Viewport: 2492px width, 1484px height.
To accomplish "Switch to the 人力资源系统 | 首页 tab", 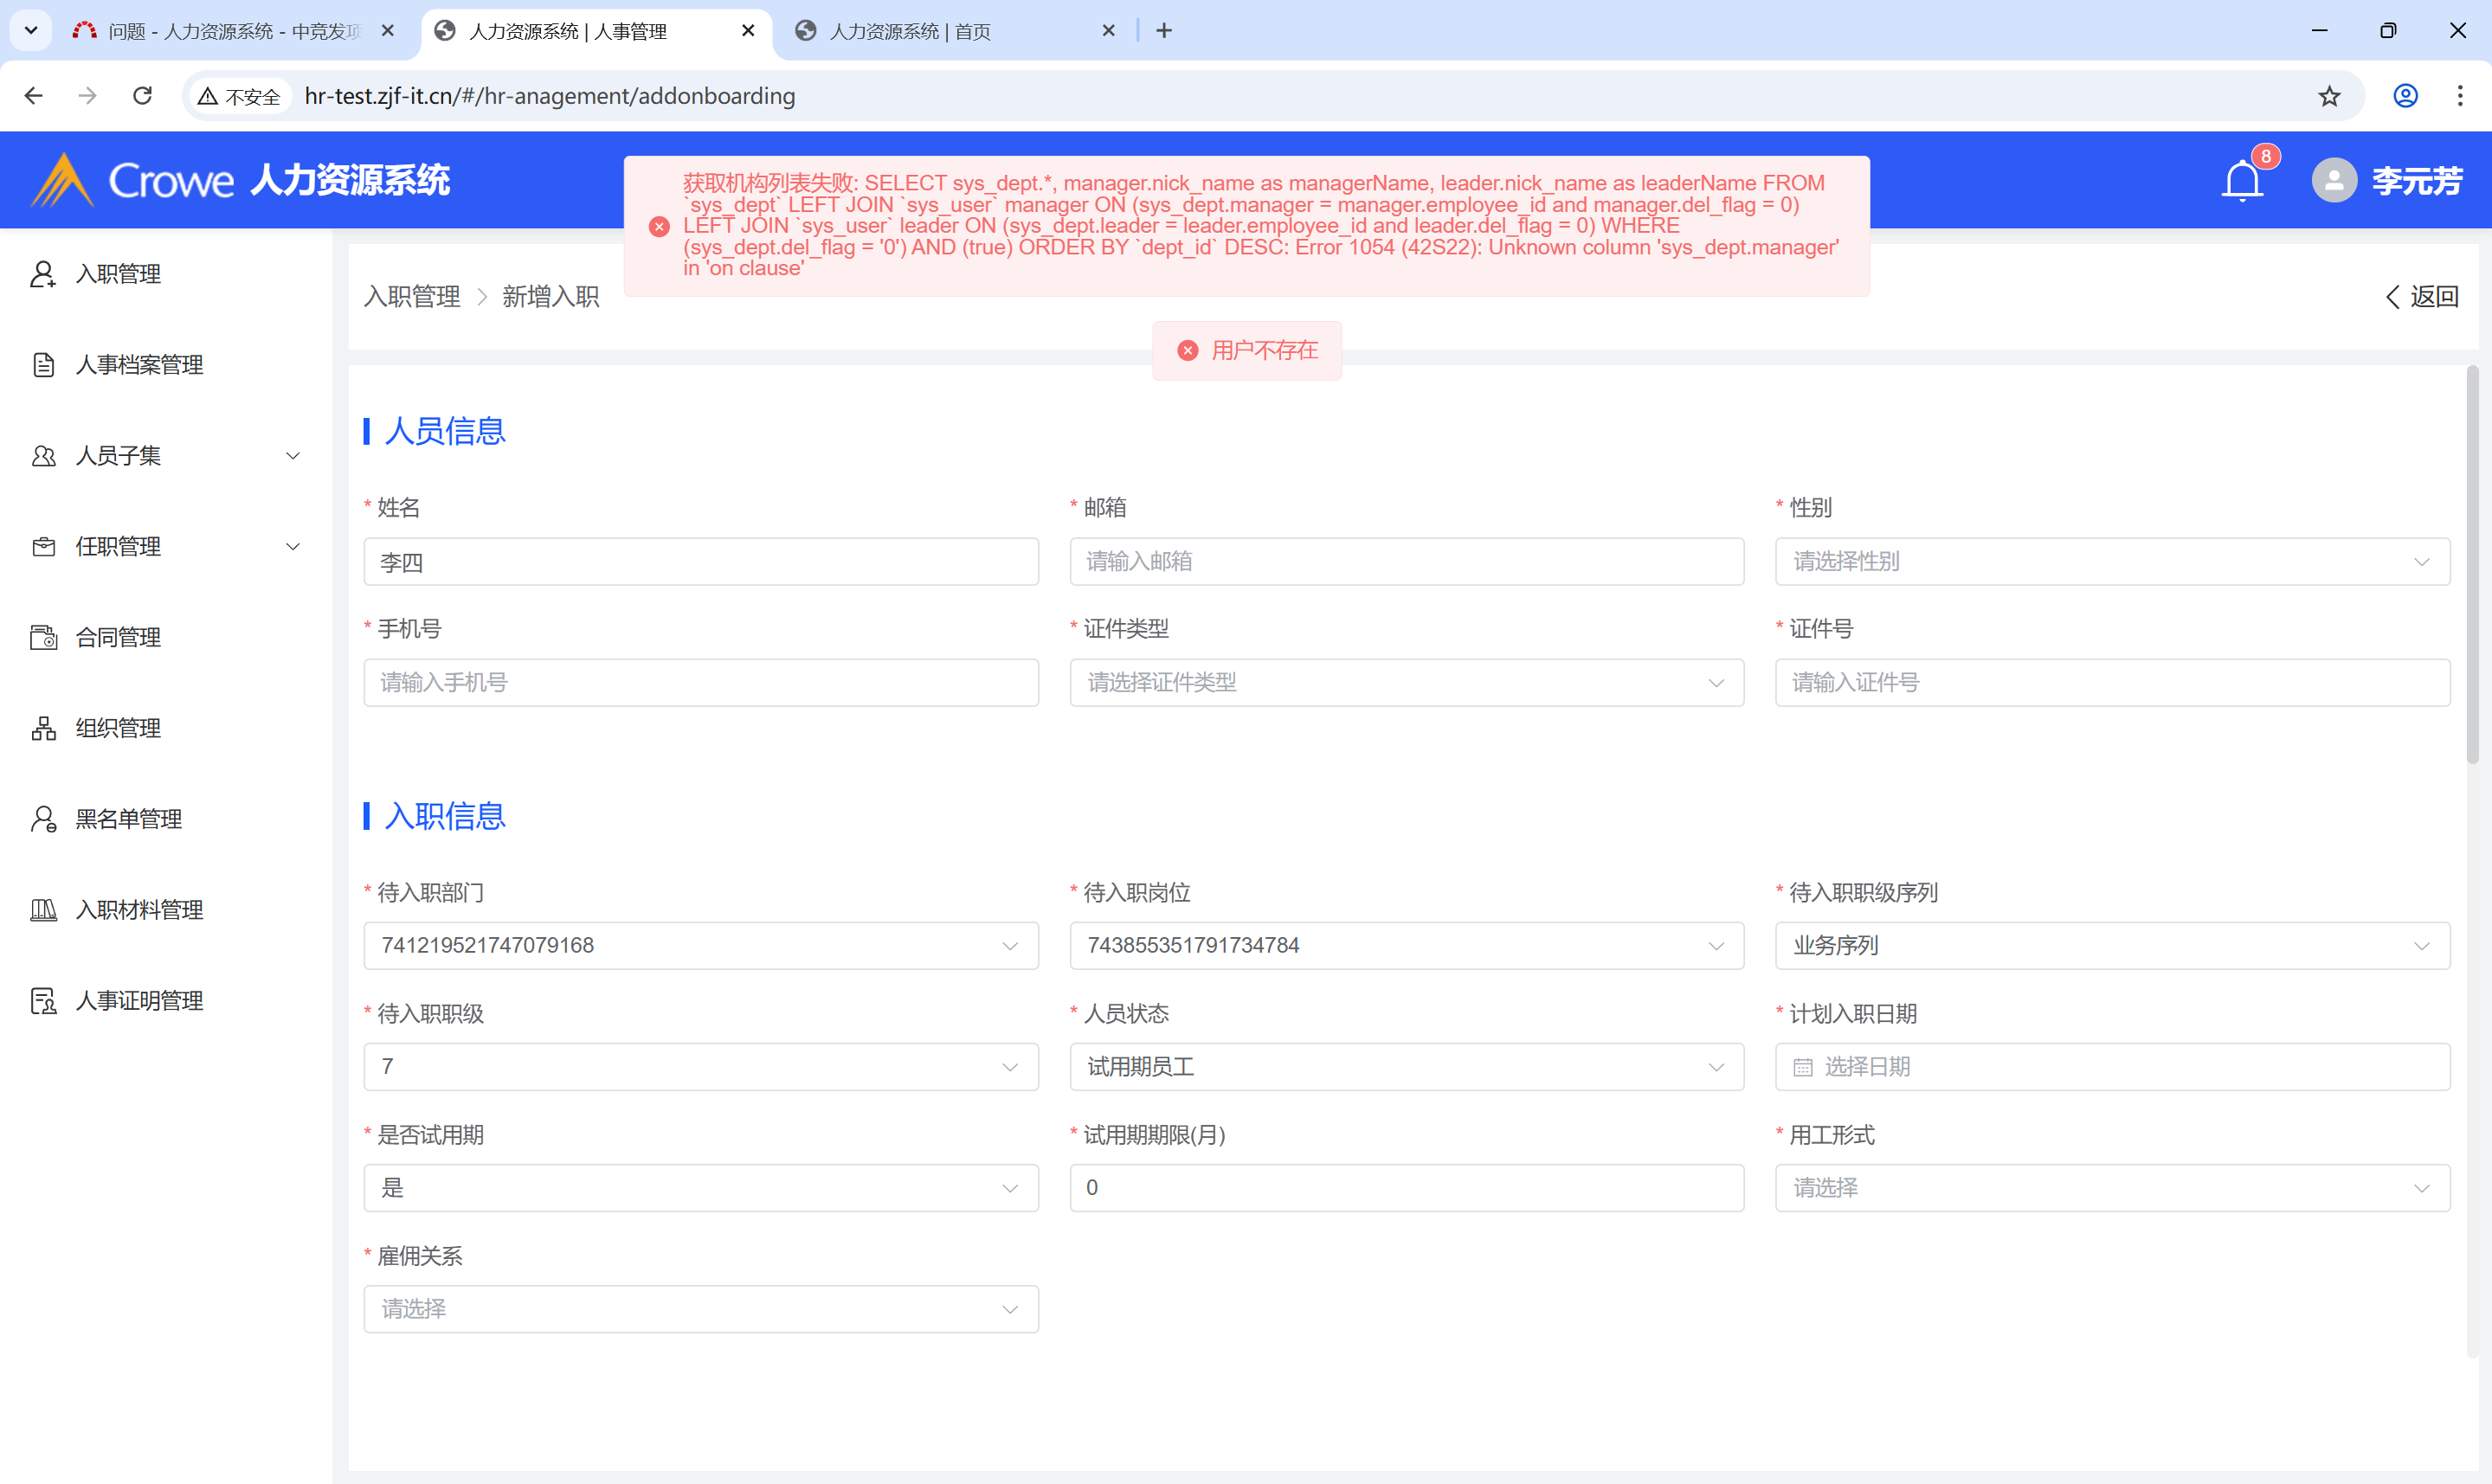I will (910, 31).
